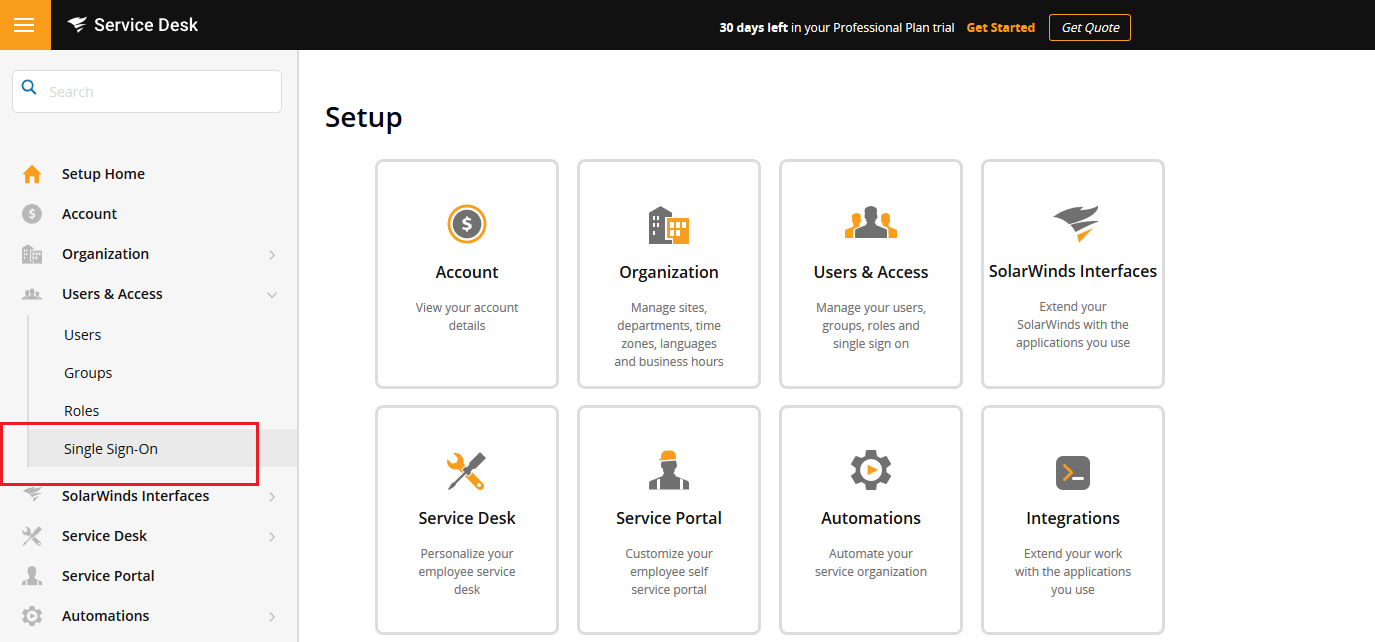Click the SolarWinds Interfaces sidebar icon
Viewport: 1375px width, 642px height.
tap(32, 496)
